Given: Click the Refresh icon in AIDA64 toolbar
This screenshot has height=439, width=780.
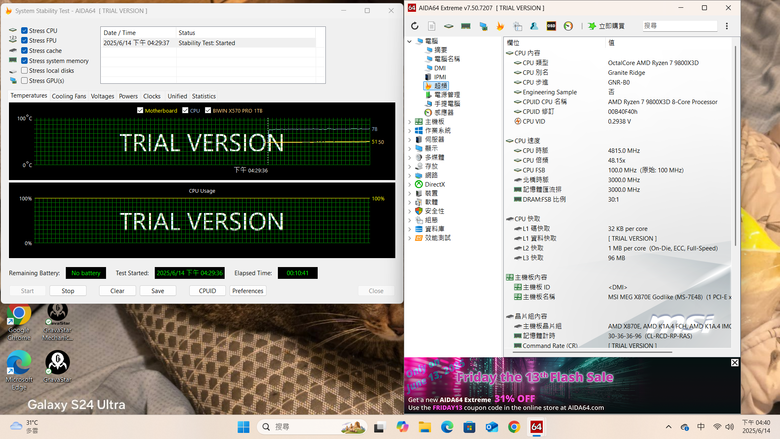Looking at the screenshot, I should [414, 26].
